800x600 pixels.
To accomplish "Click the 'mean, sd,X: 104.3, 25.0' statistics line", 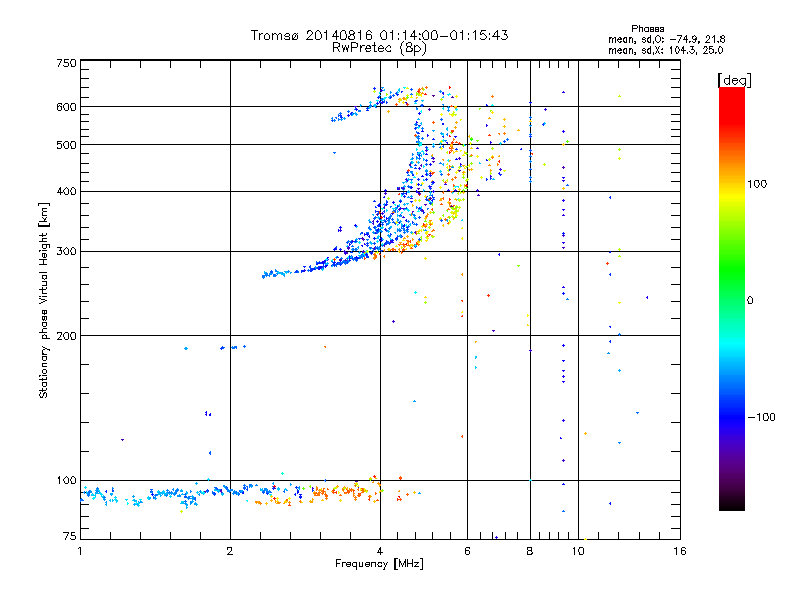I will point(665,51).
